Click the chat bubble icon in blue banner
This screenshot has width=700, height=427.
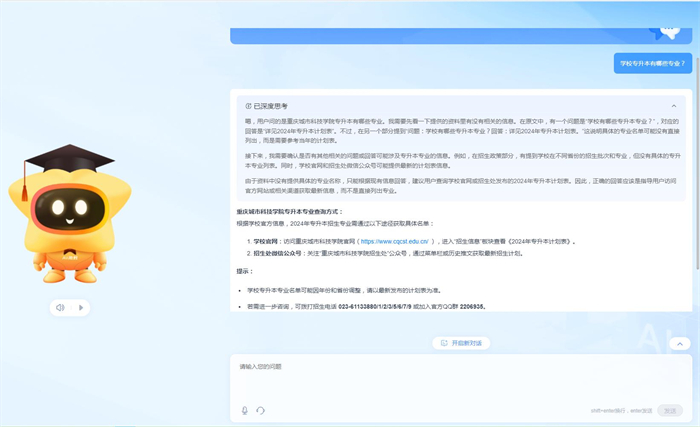[664, 29]
